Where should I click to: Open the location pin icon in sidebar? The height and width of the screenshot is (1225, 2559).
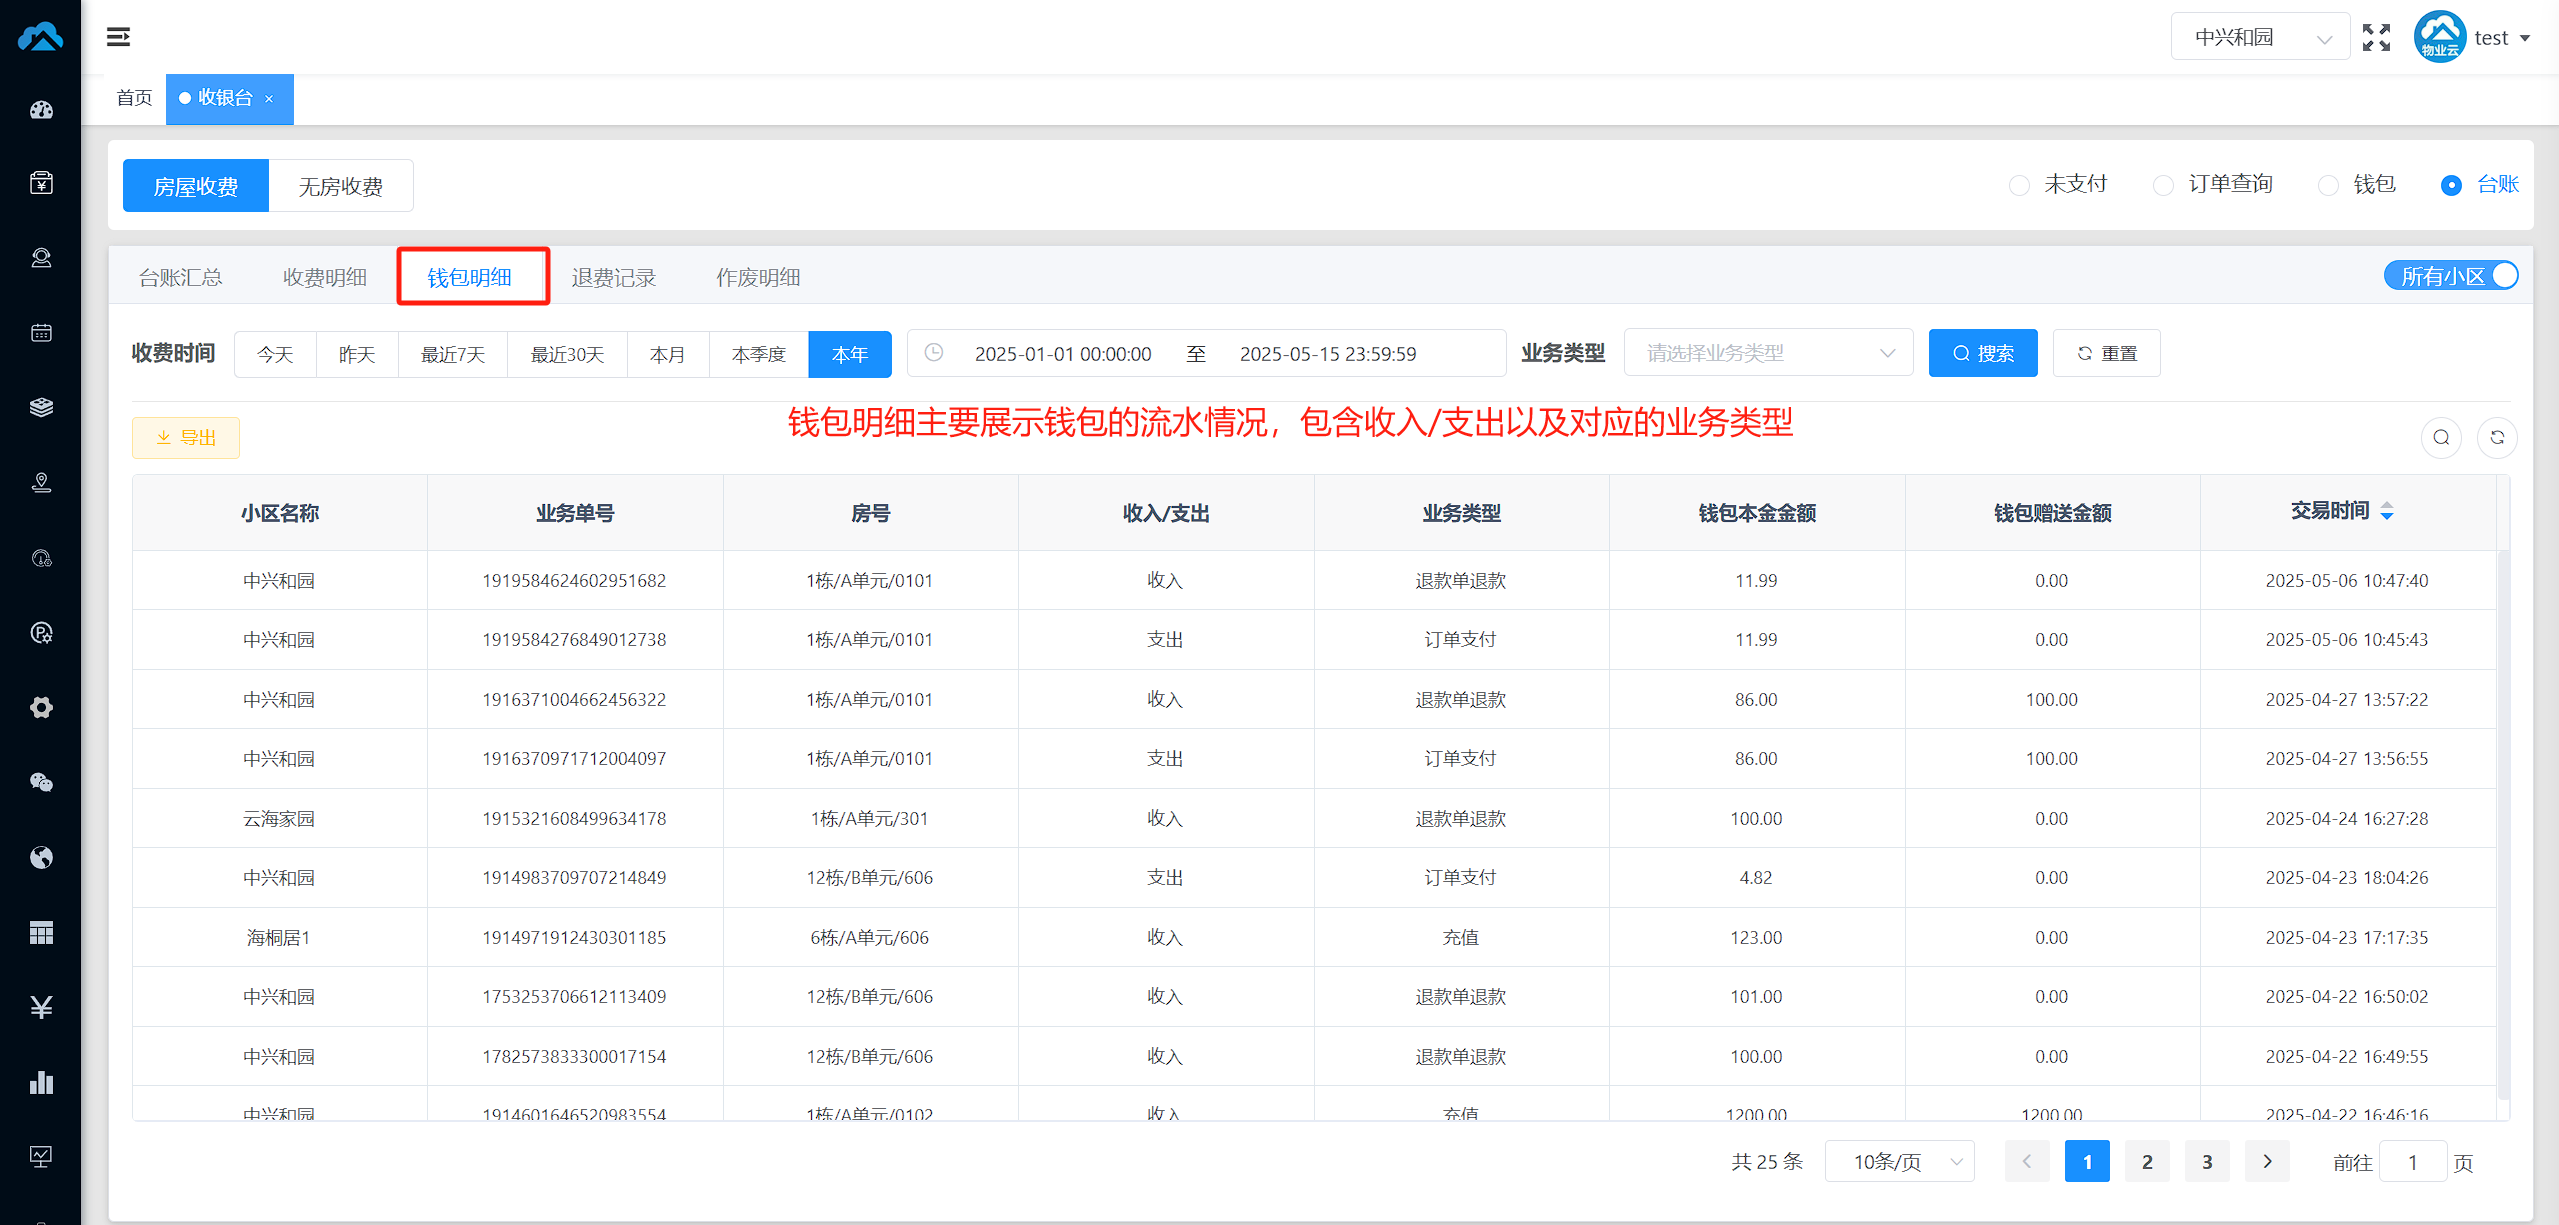pyautogui.click(x=41, y=483)
